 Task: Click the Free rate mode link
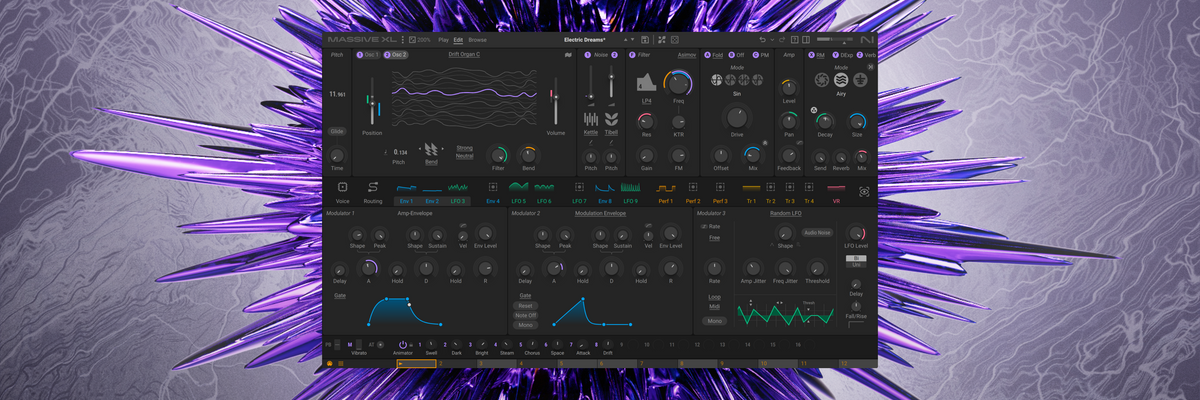coord(714,238)
